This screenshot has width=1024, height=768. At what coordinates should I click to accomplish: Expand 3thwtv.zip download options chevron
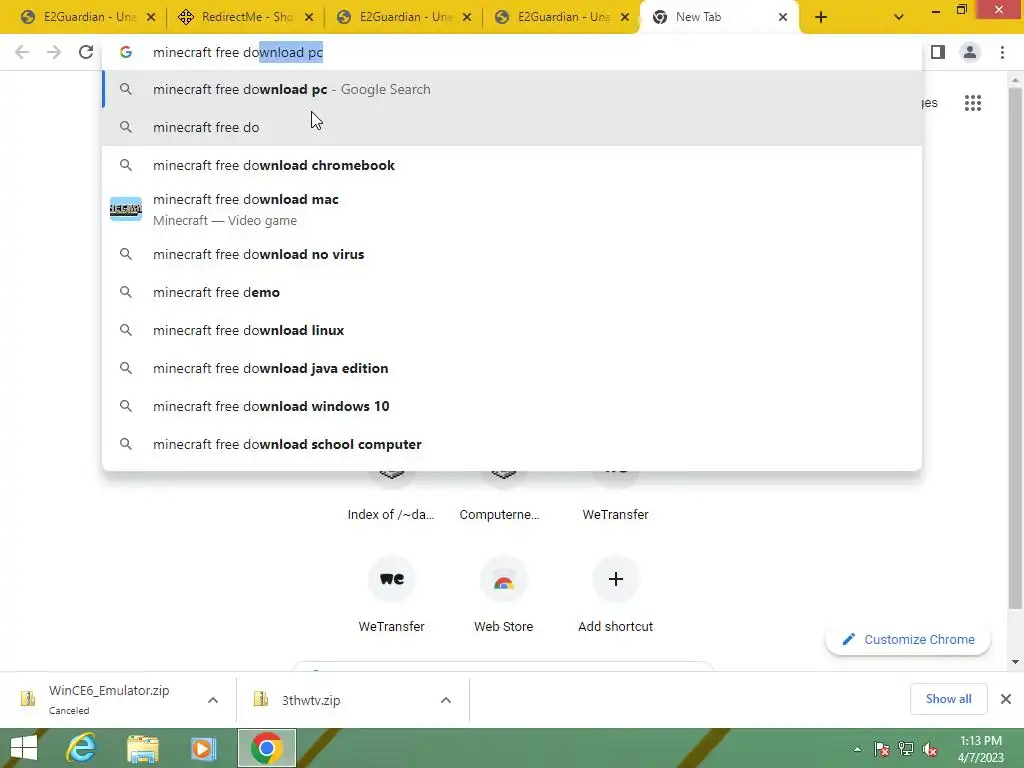point(446,700)
